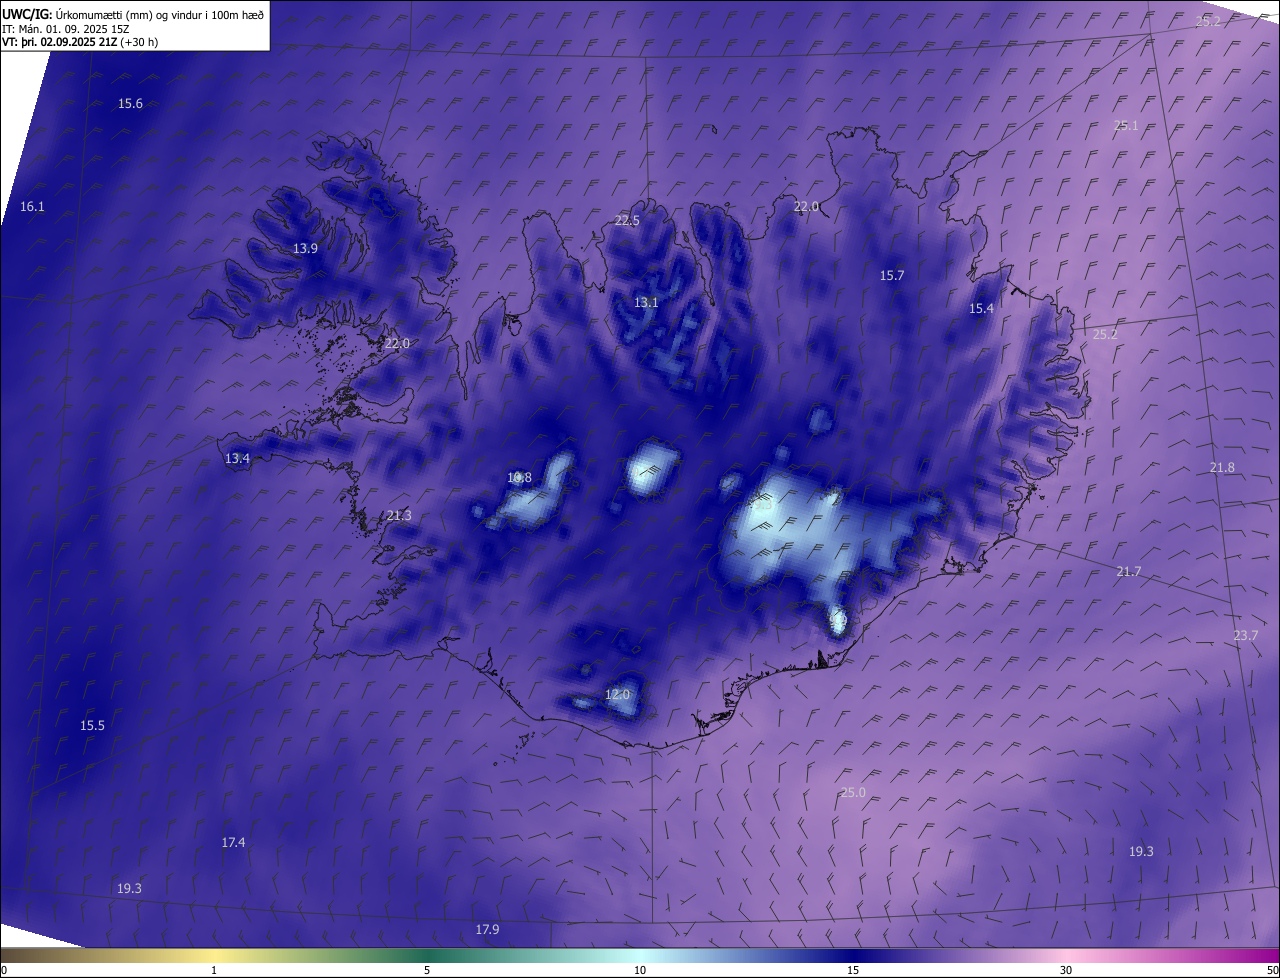Image resolution: width=1280 pixels, height=978 pixels.
Task: Click the 23.7 value label on the map
Action: pyautogui.click(x=1245, y=636)
